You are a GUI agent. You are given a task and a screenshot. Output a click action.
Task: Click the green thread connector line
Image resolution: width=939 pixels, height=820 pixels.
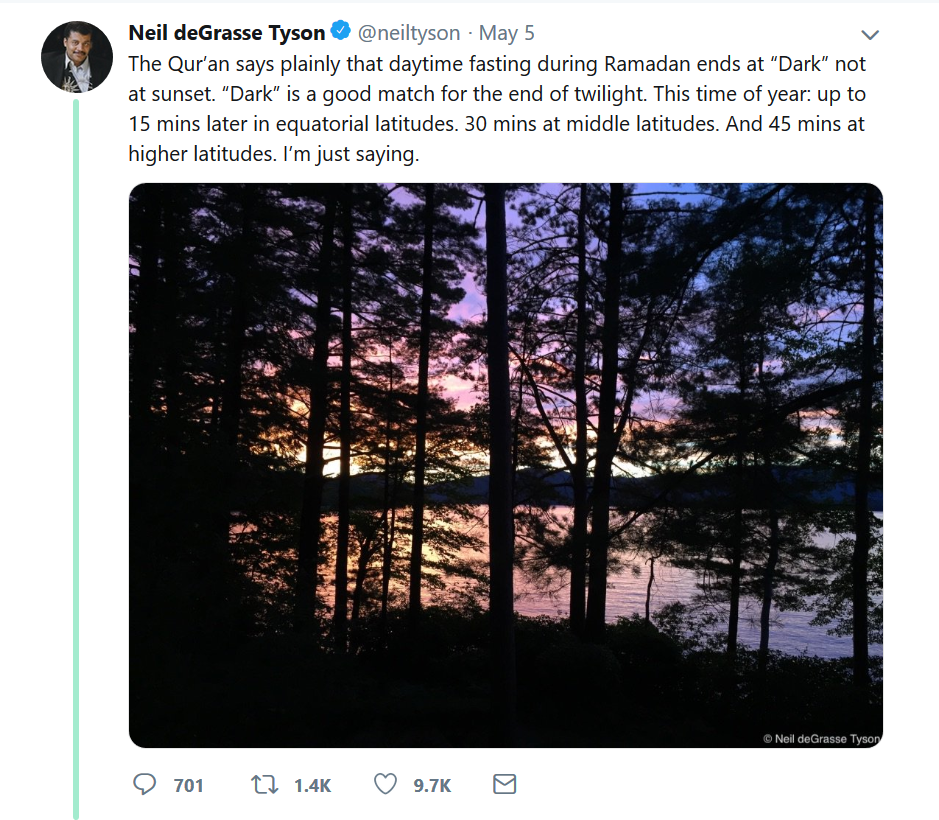point(76,458)
